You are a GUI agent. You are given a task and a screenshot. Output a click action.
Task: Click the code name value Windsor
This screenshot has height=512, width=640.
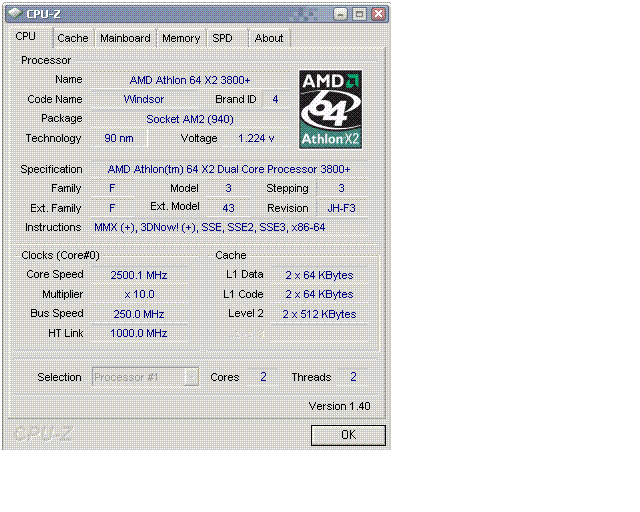(144, 99)
